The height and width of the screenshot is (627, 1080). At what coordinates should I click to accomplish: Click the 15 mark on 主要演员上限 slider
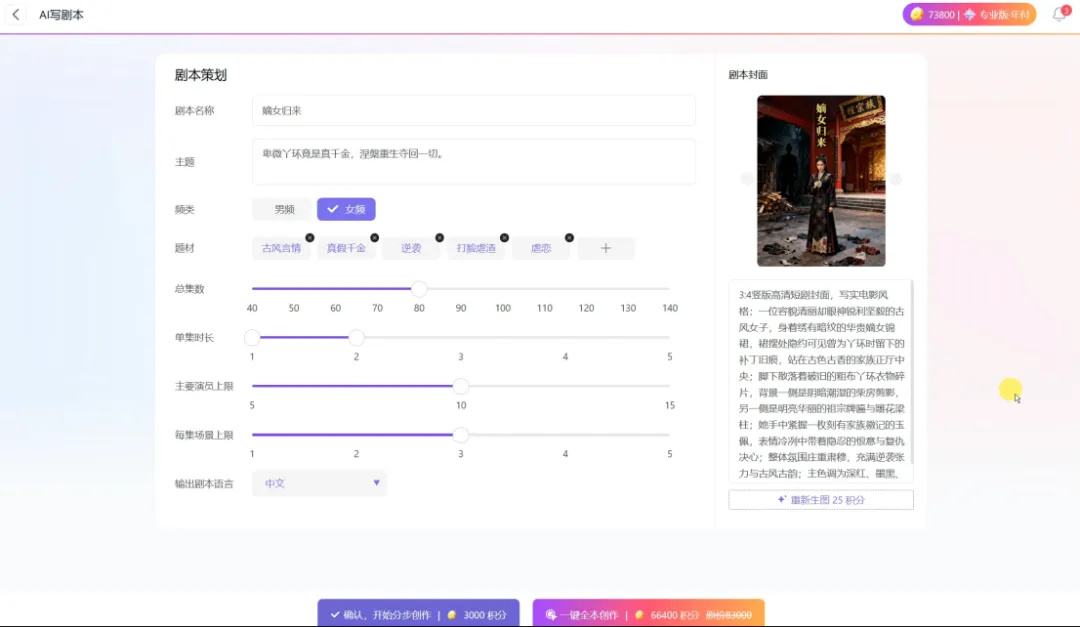point(669,405)
